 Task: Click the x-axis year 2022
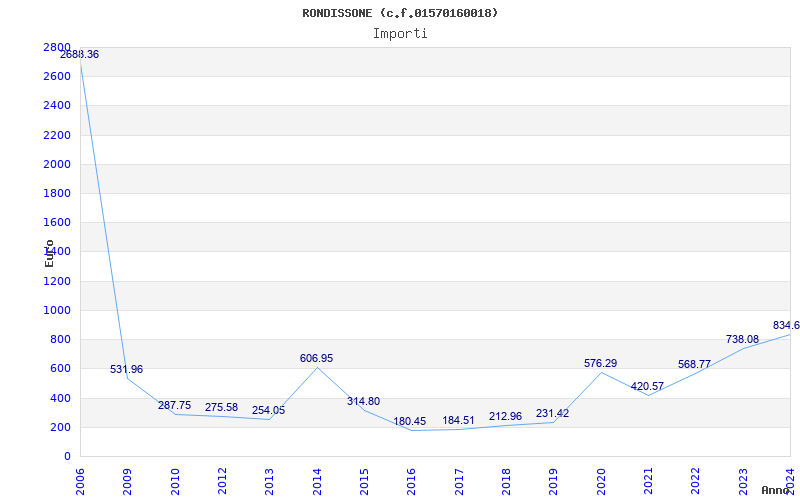click(x=696, y=482)
